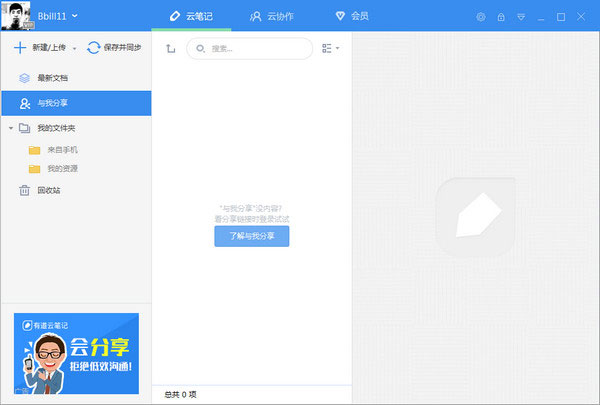This screenshot has width=600, height=405.
Task: Collapse the 我的文件夹 tree arrow
Action: pos(10,128)
